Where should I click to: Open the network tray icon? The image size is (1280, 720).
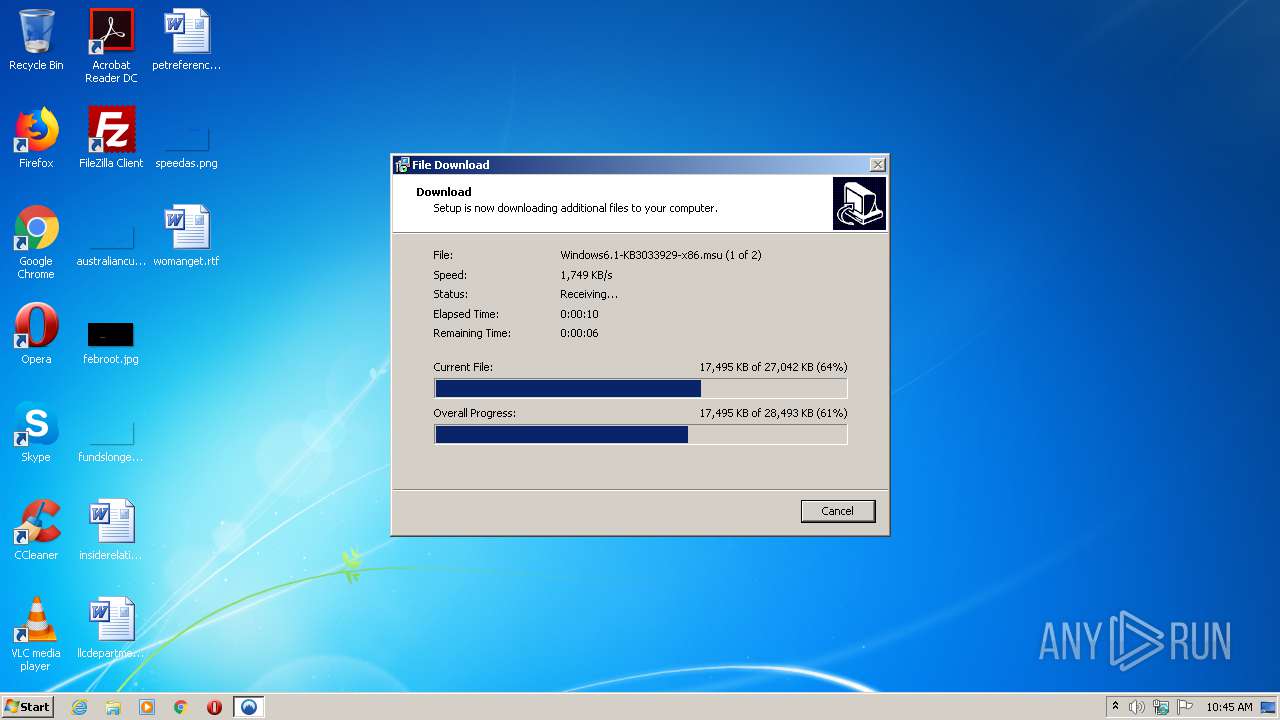pyautogui.click(x=1161, y=707)
